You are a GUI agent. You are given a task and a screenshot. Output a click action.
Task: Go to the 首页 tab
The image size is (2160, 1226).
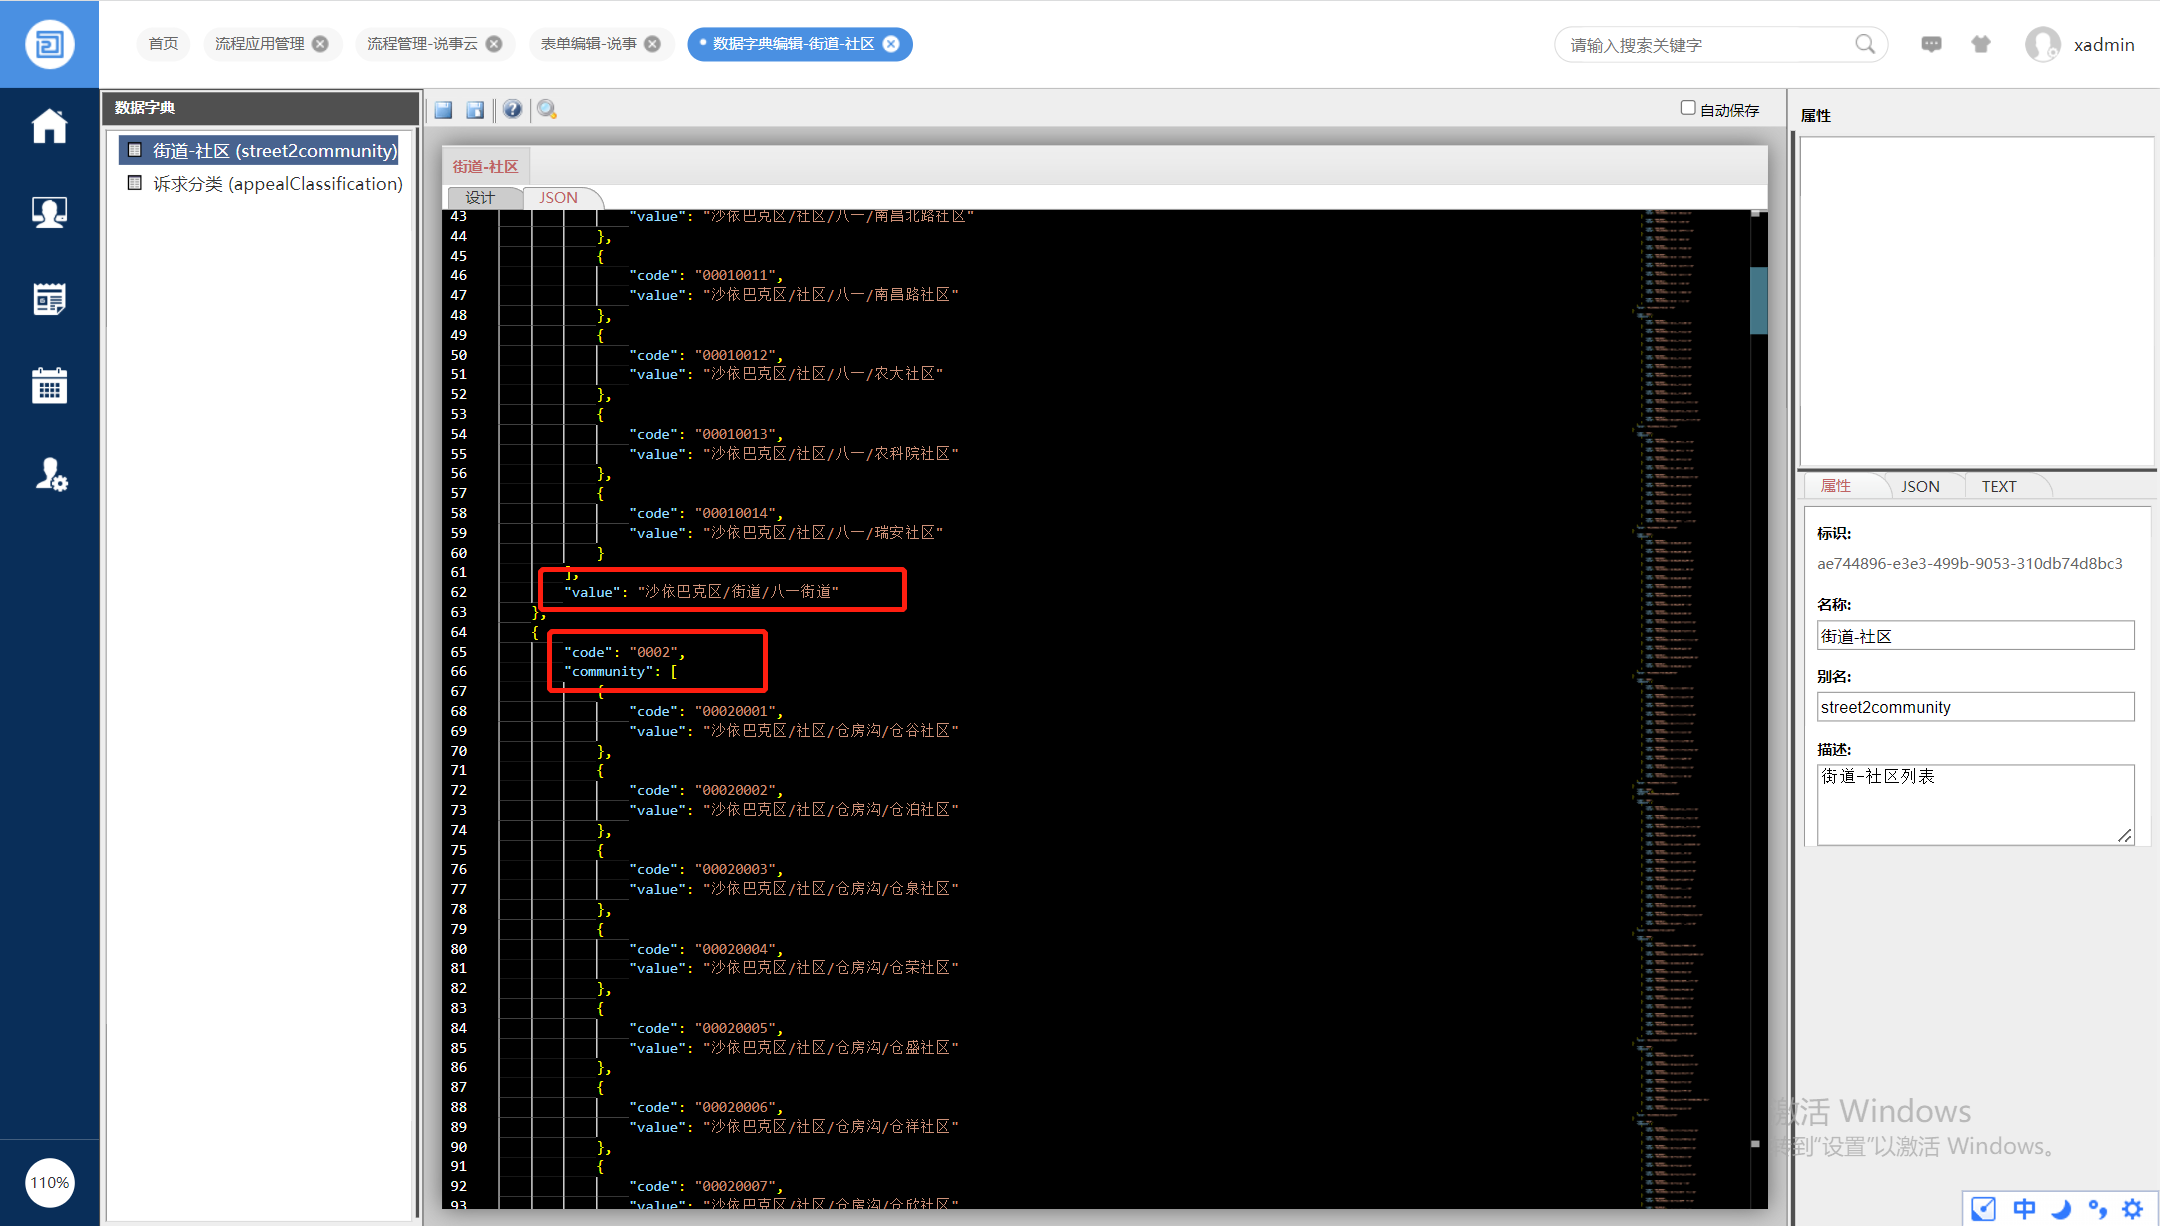163,44
